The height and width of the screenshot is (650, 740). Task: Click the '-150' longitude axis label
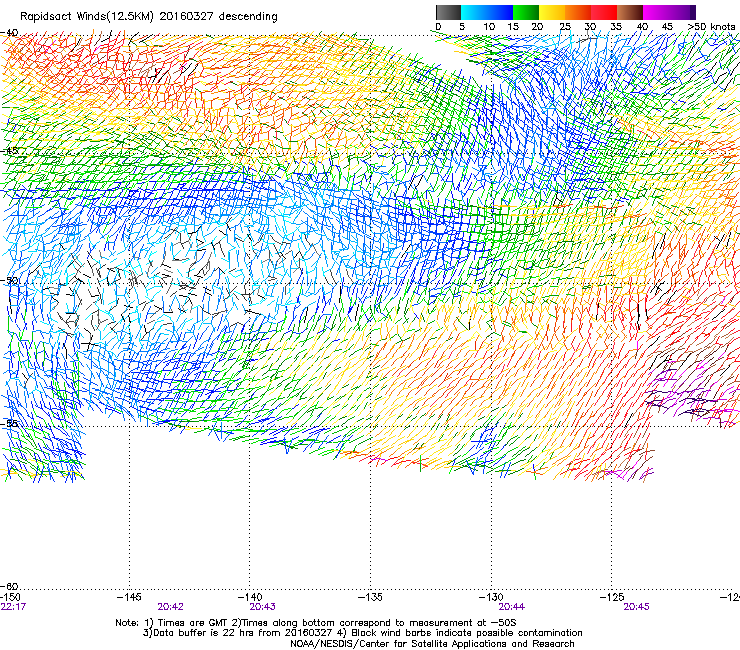(10, 598)
